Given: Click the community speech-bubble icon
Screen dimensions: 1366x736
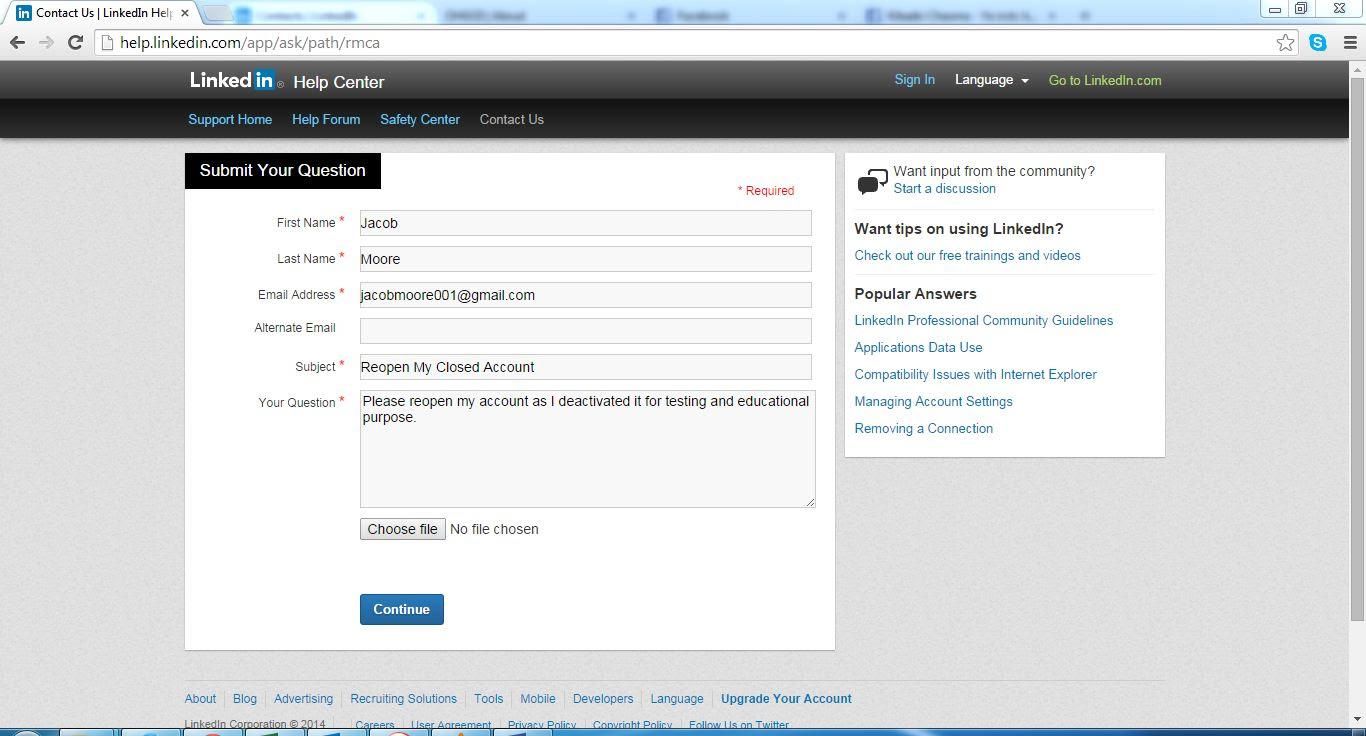Looking at the screenshot, I should pos(870,178).
